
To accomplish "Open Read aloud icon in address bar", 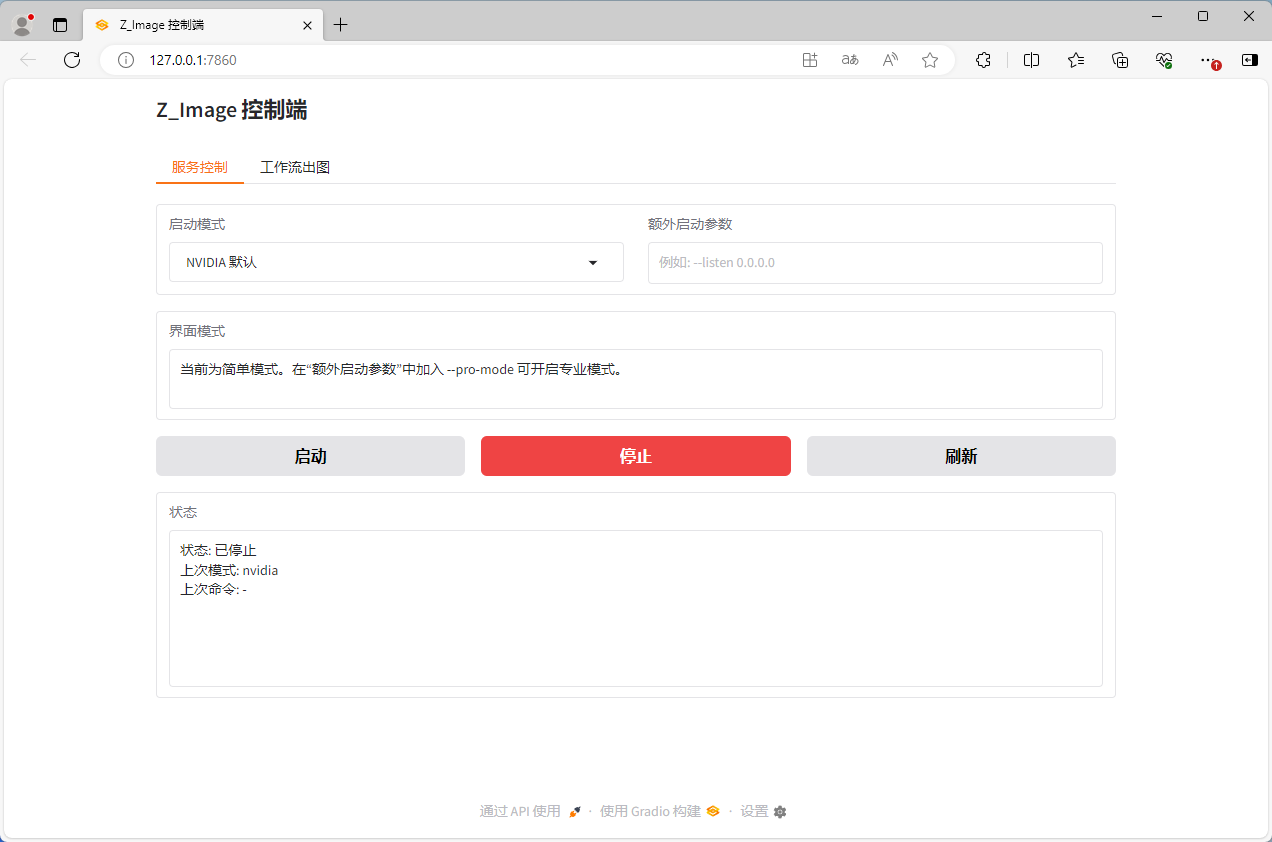I will point(890,60).
